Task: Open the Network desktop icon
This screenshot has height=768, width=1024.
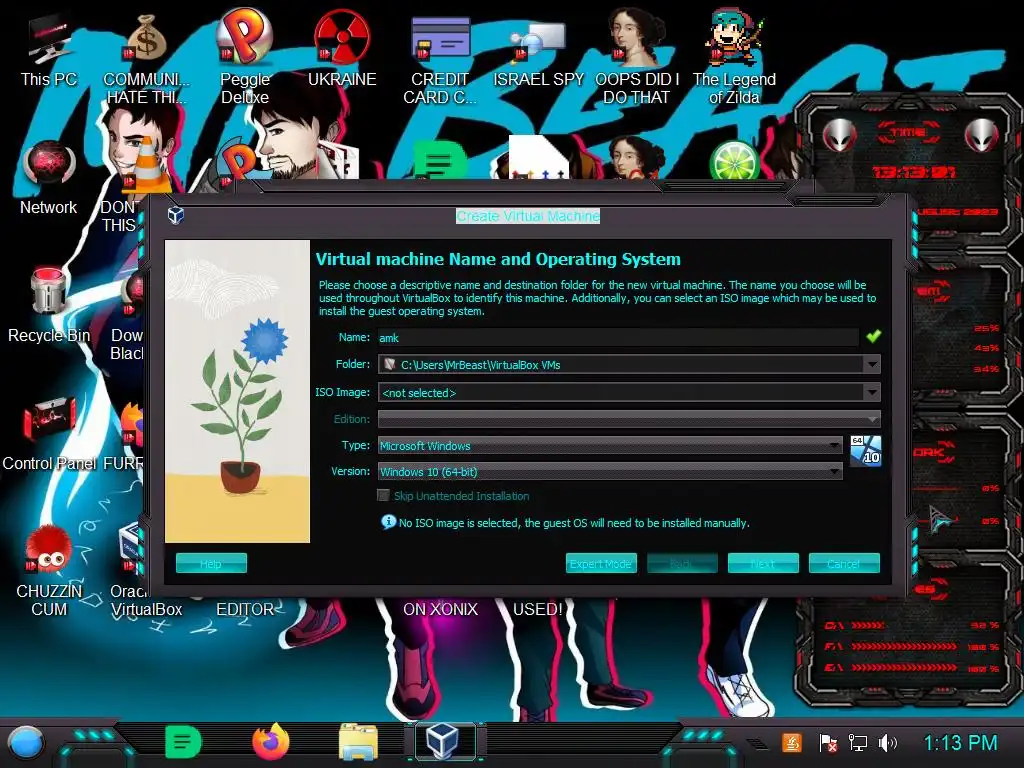Action: coord(48,178)
